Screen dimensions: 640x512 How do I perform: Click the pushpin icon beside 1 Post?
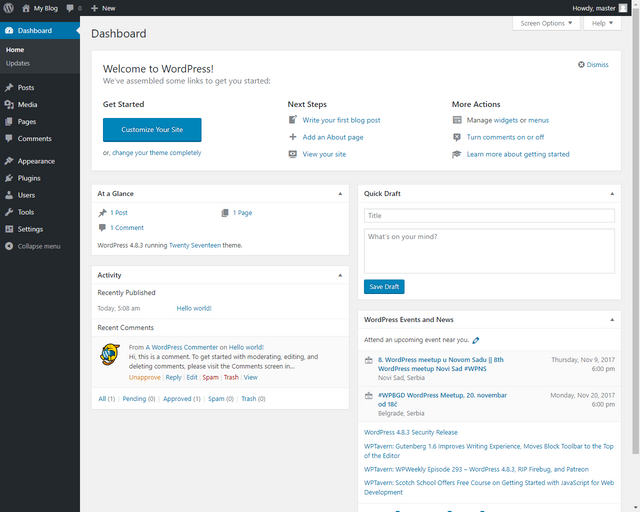(x=102, y=213)
